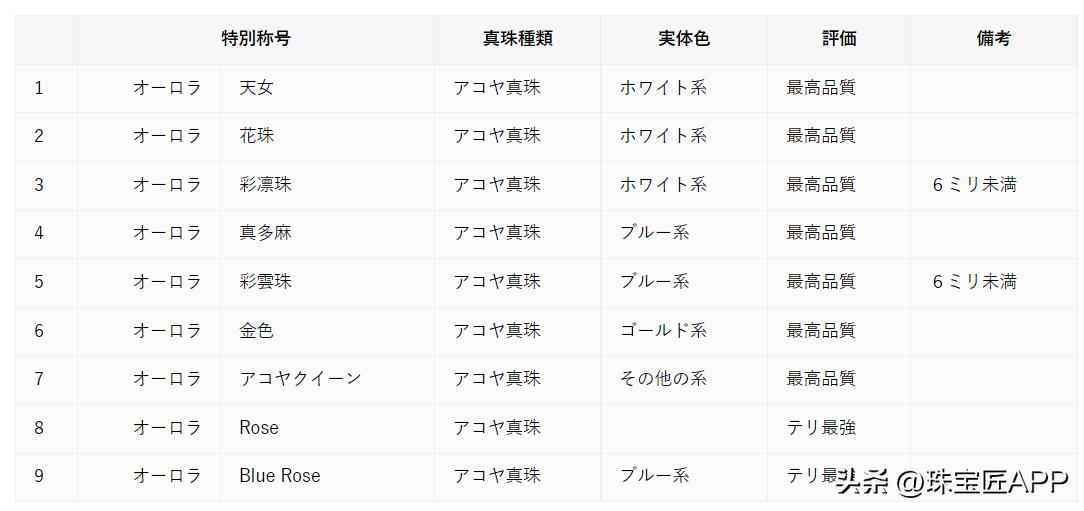Click the 評価 column header
Screen dimensions: 1084x511
coord(839,39)
